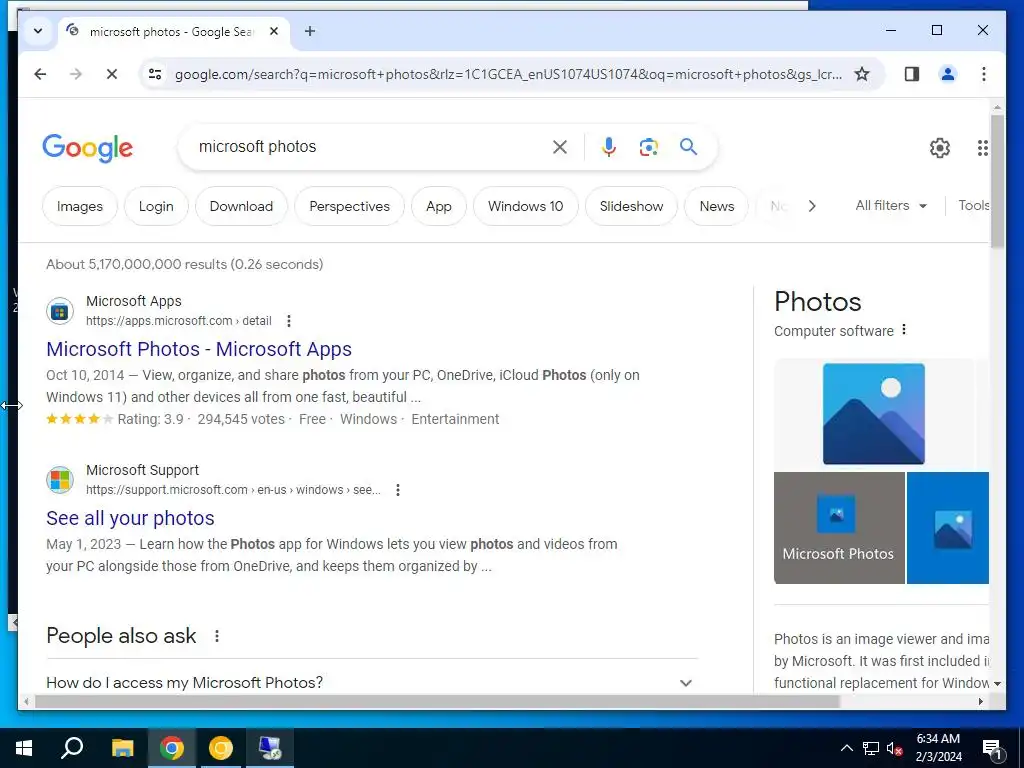The width and height of the screenshot is (1024, 768).
Task: Open the Tools option
Action: 974,206
